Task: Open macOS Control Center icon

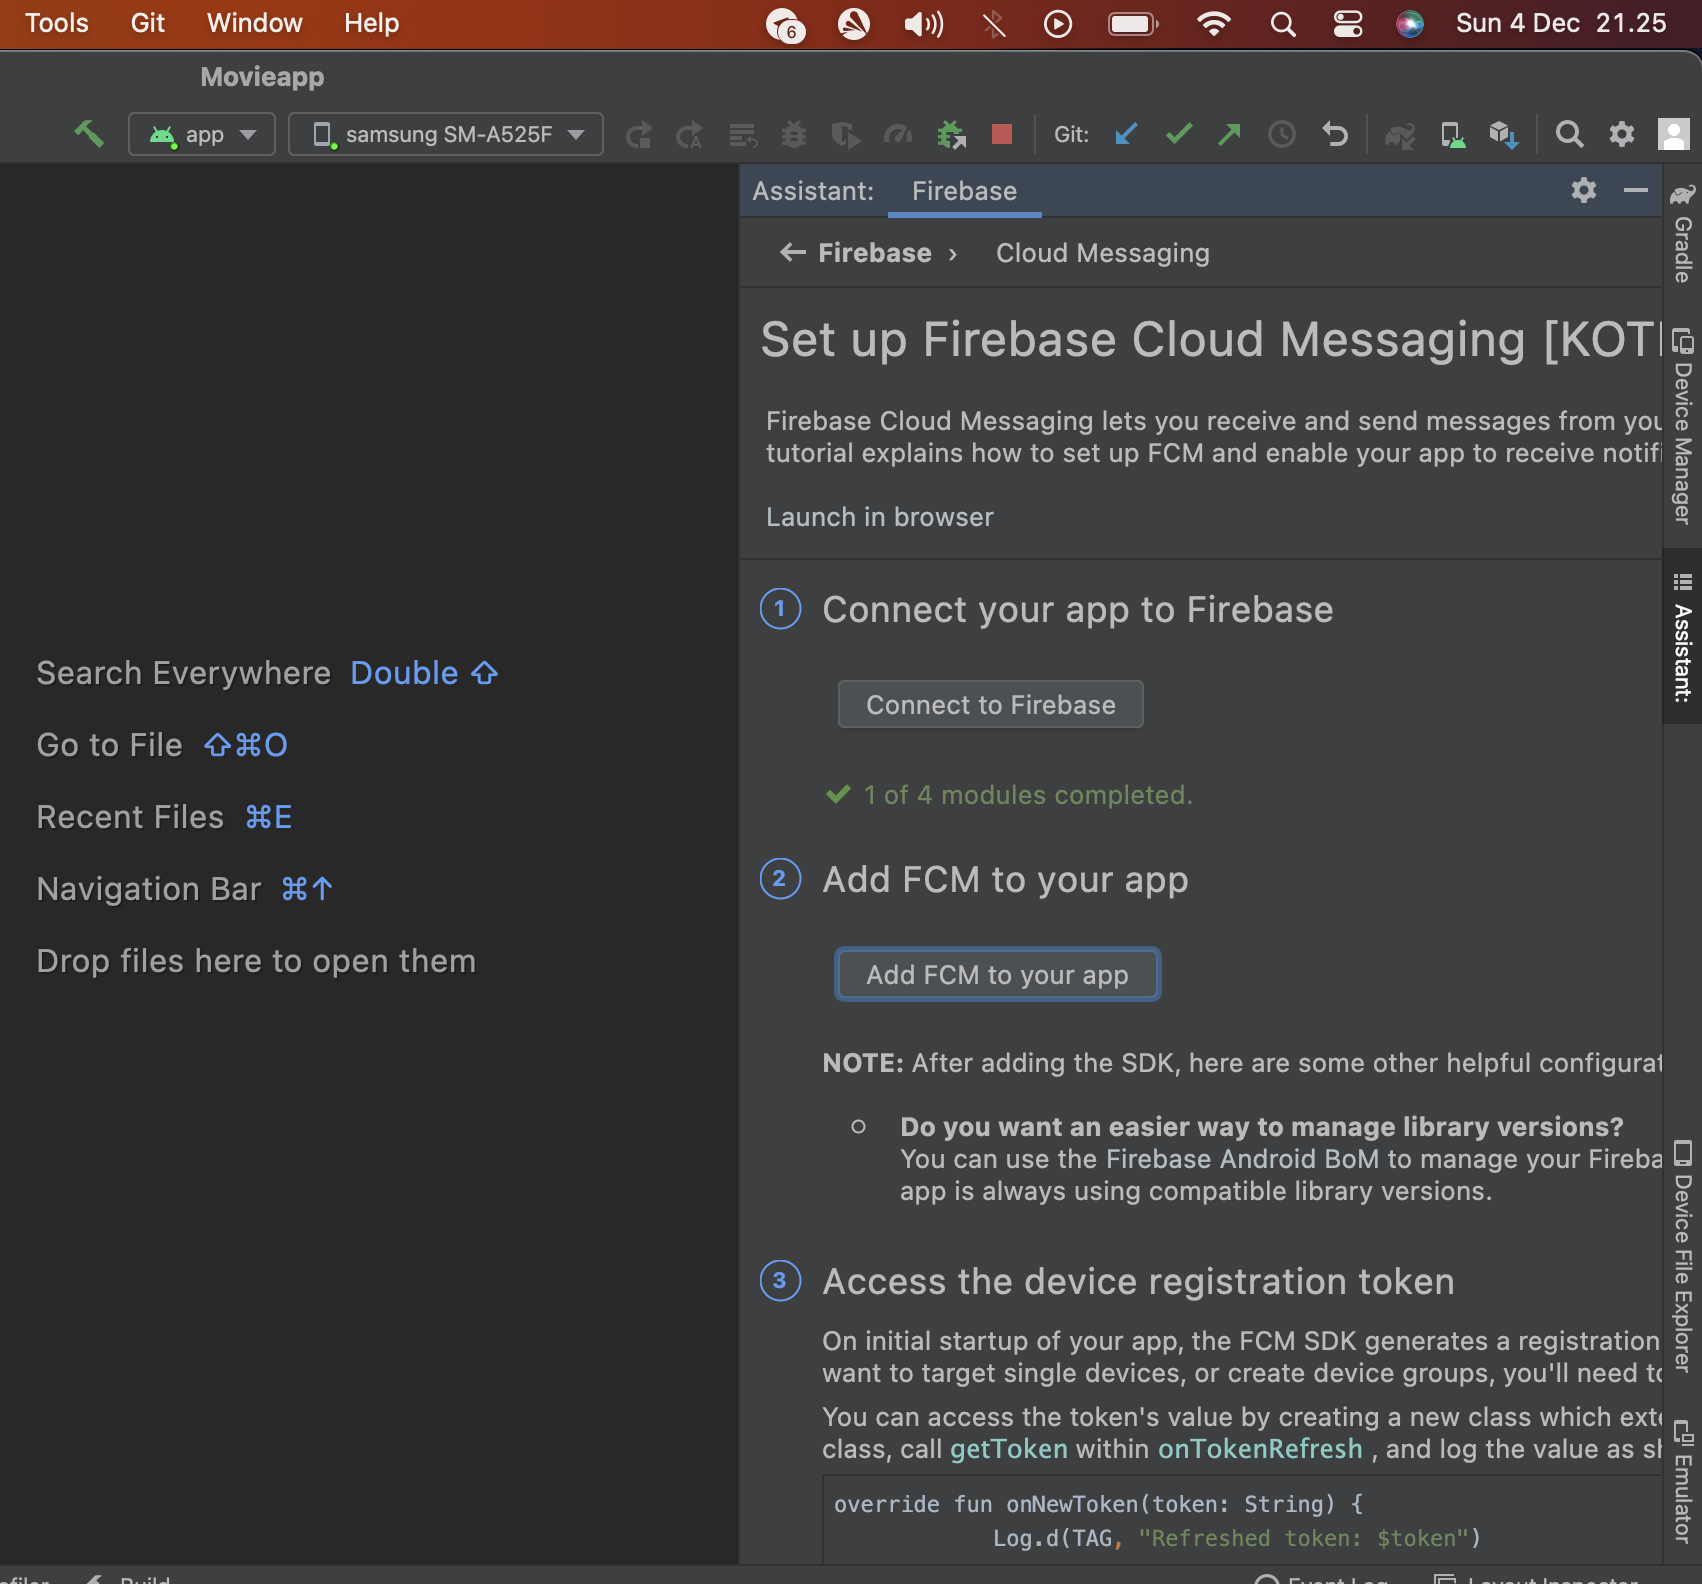Action: [1347, 24]
